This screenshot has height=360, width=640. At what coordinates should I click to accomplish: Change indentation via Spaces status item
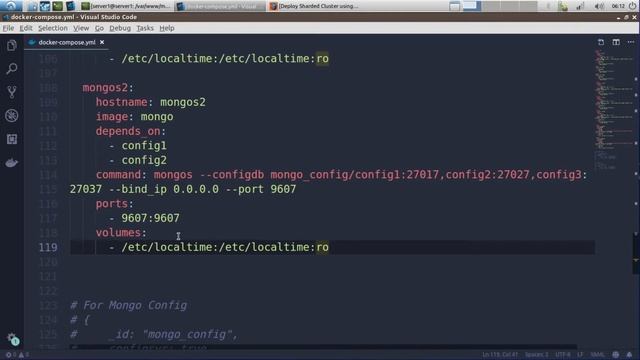[x=536, y=355]
